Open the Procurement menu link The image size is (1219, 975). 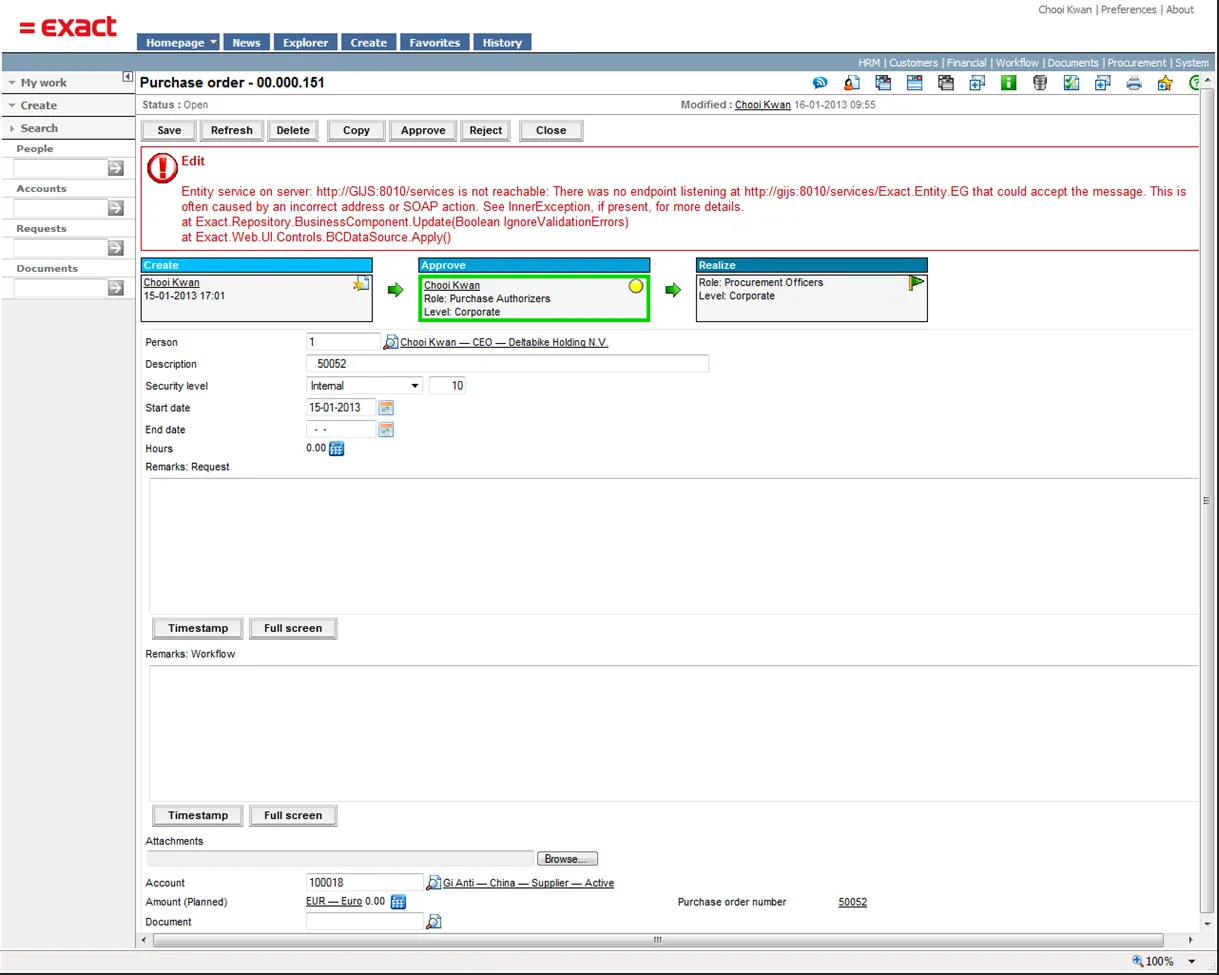pos(1136,63)
